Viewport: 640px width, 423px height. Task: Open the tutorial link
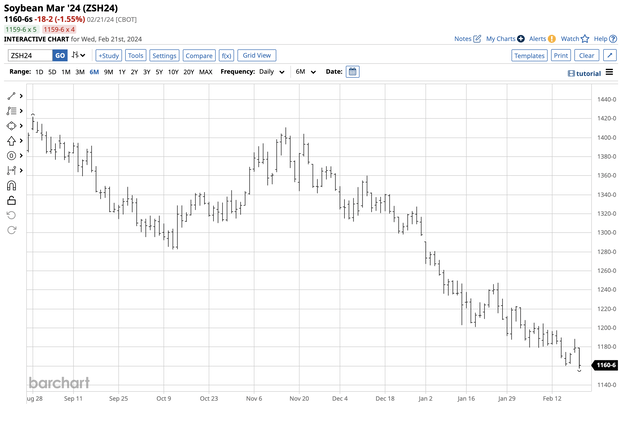pyautogui.click(x=584, y=73)
